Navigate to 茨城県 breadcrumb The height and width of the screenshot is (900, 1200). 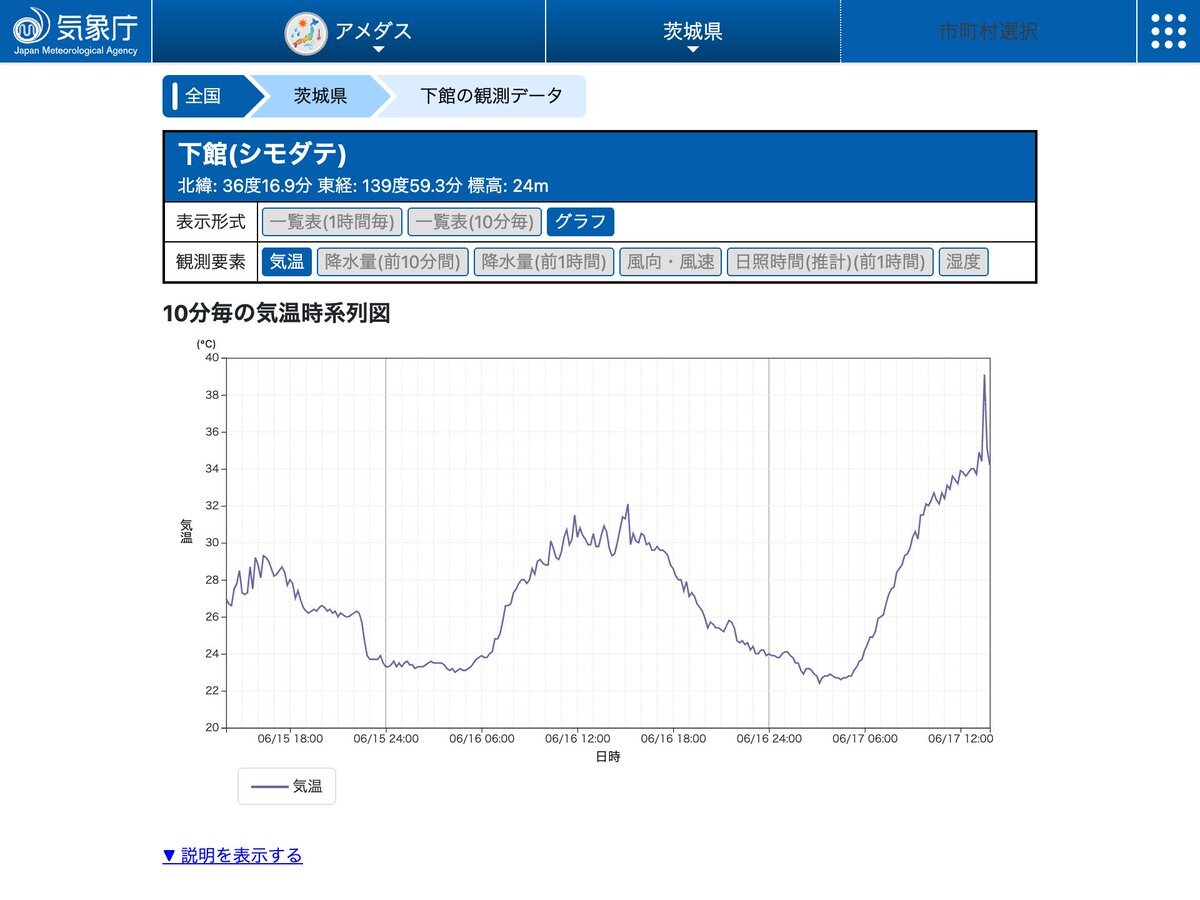click(x=319, y=96)
